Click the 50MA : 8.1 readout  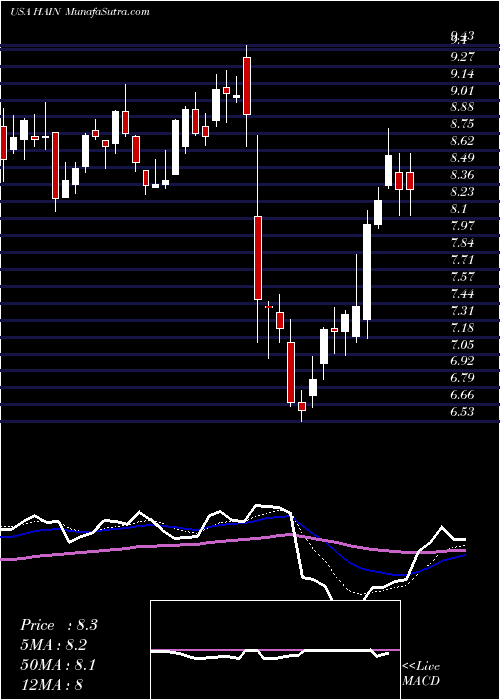58,664
